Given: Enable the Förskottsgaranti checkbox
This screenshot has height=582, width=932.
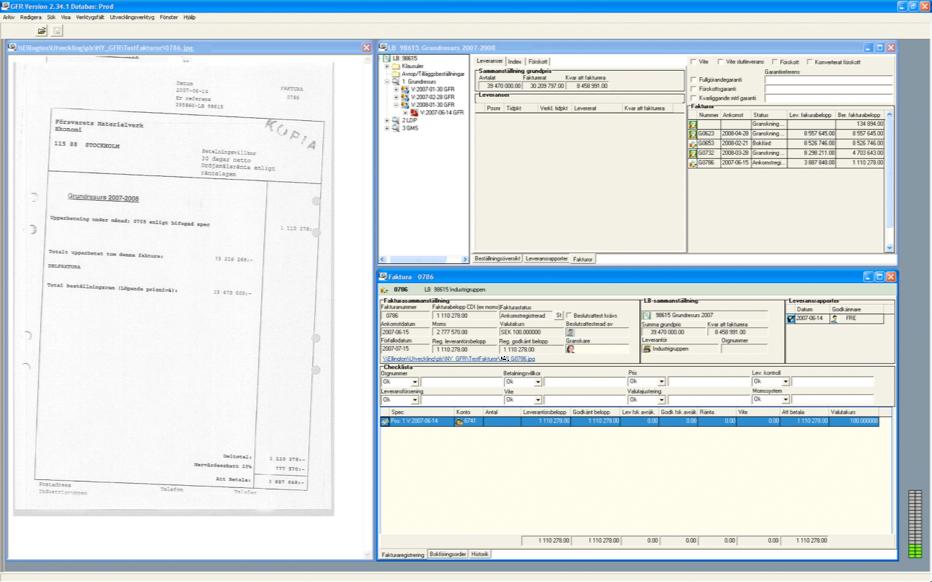Looking at the screenshot, I should pyautogui.click(x=693, y=89).
